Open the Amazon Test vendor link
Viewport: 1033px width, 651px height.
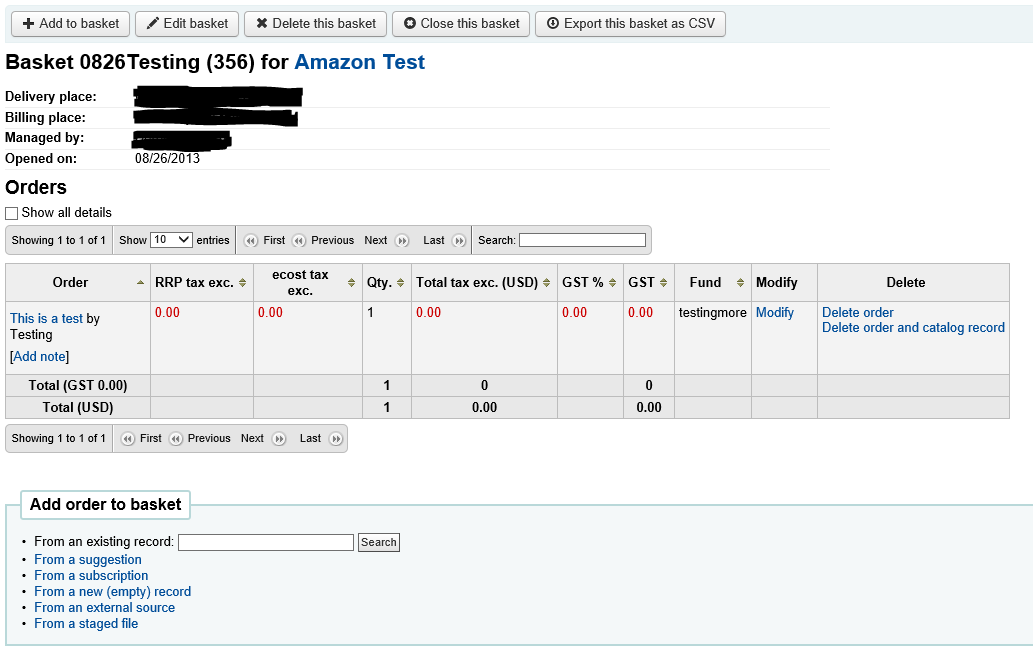359,62
